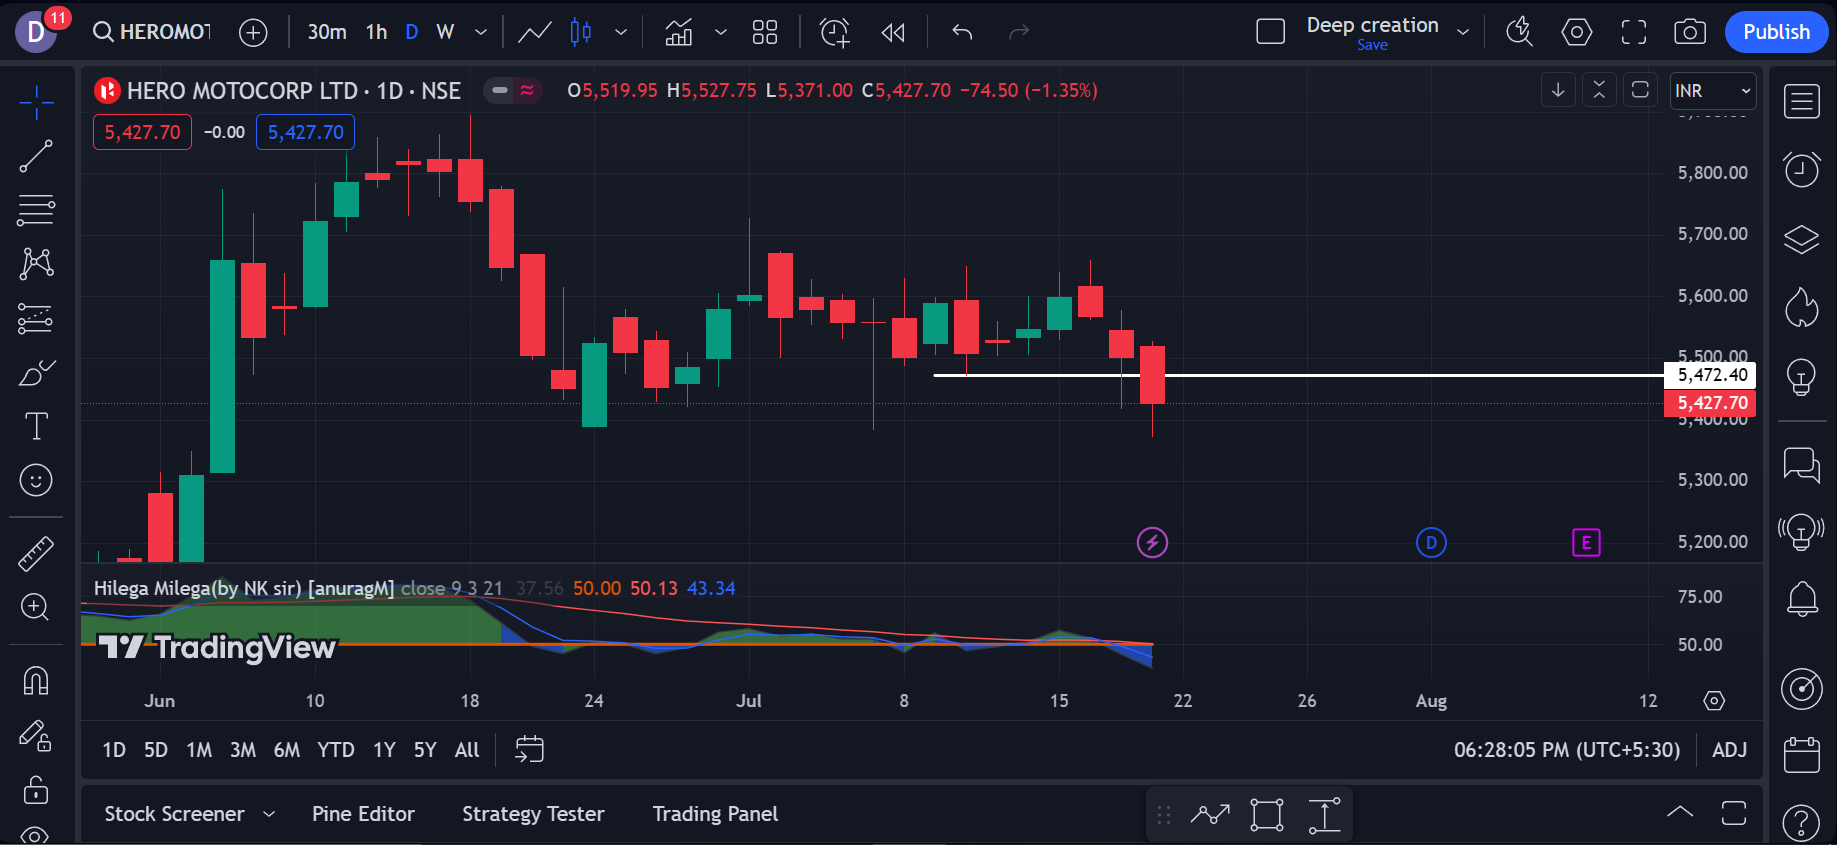Select the crosshair cursor tool
This screenshot has width=1837, height=845.
click(36, 102)
